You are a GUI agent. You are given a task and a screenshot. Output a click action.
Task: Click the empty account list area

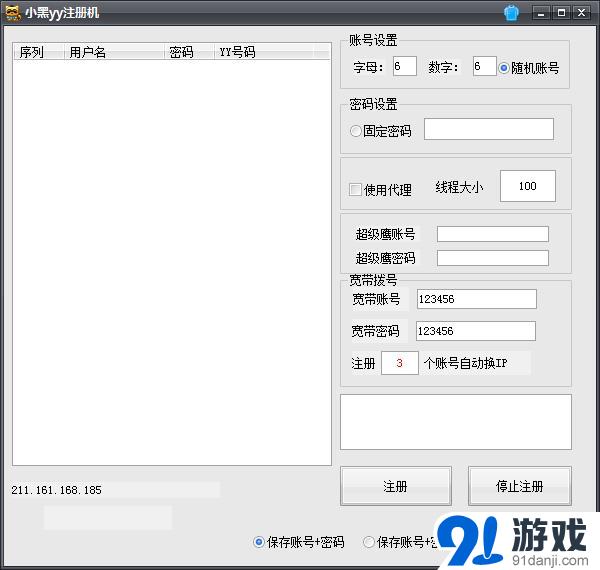[172, 262]
